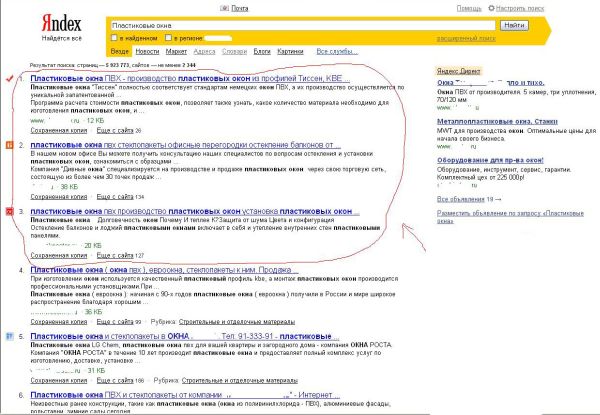Image resolution: width=600 pixels, height=415 pixels.
Task: Select the Везде tab
Action: point(119,51)
